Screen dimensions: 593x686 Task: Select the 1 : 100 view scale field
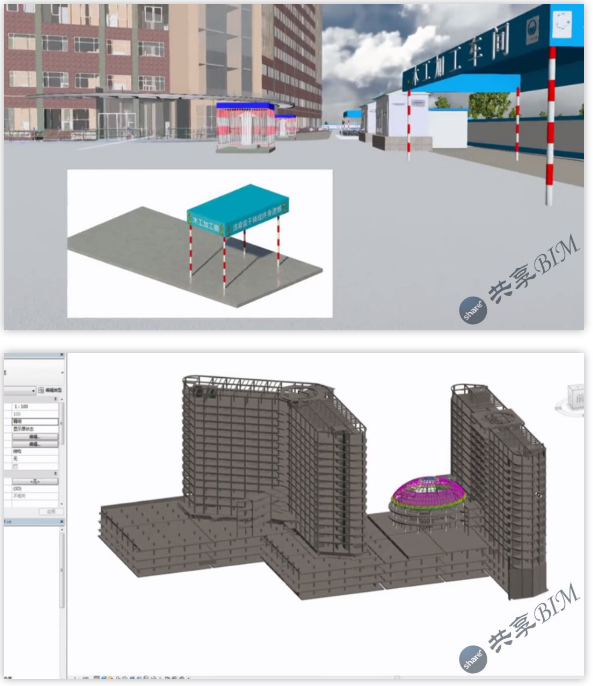coord(35,406)
